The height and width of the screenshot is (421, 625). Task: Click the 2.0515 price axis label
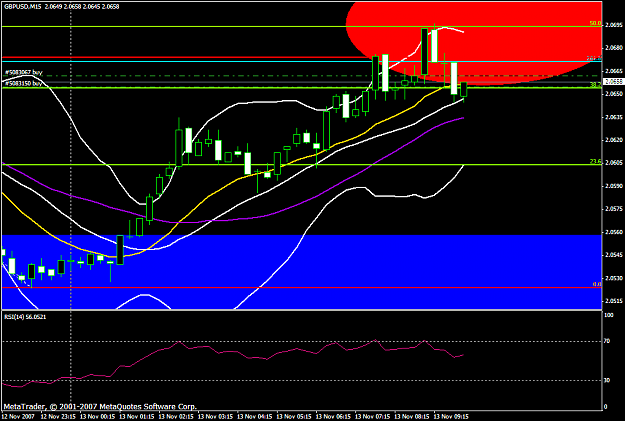613,301
